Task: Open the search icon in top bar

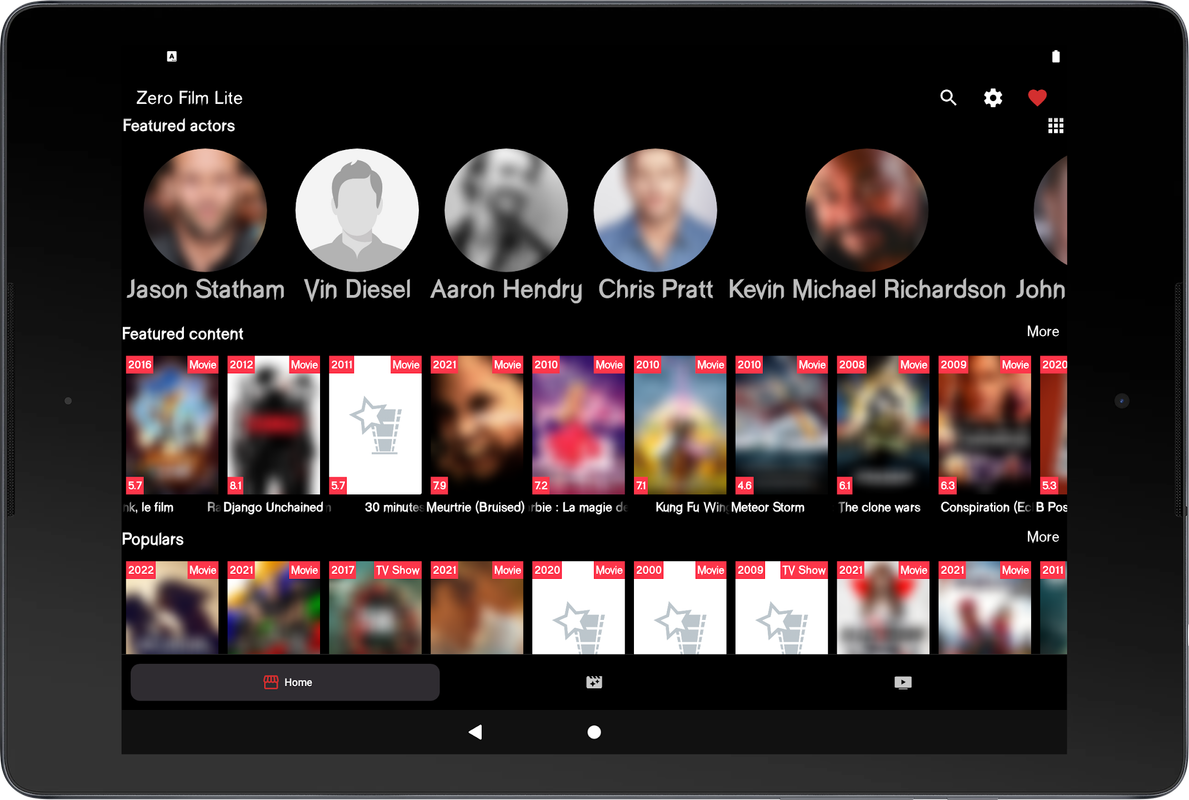Action: pos(948,98)
